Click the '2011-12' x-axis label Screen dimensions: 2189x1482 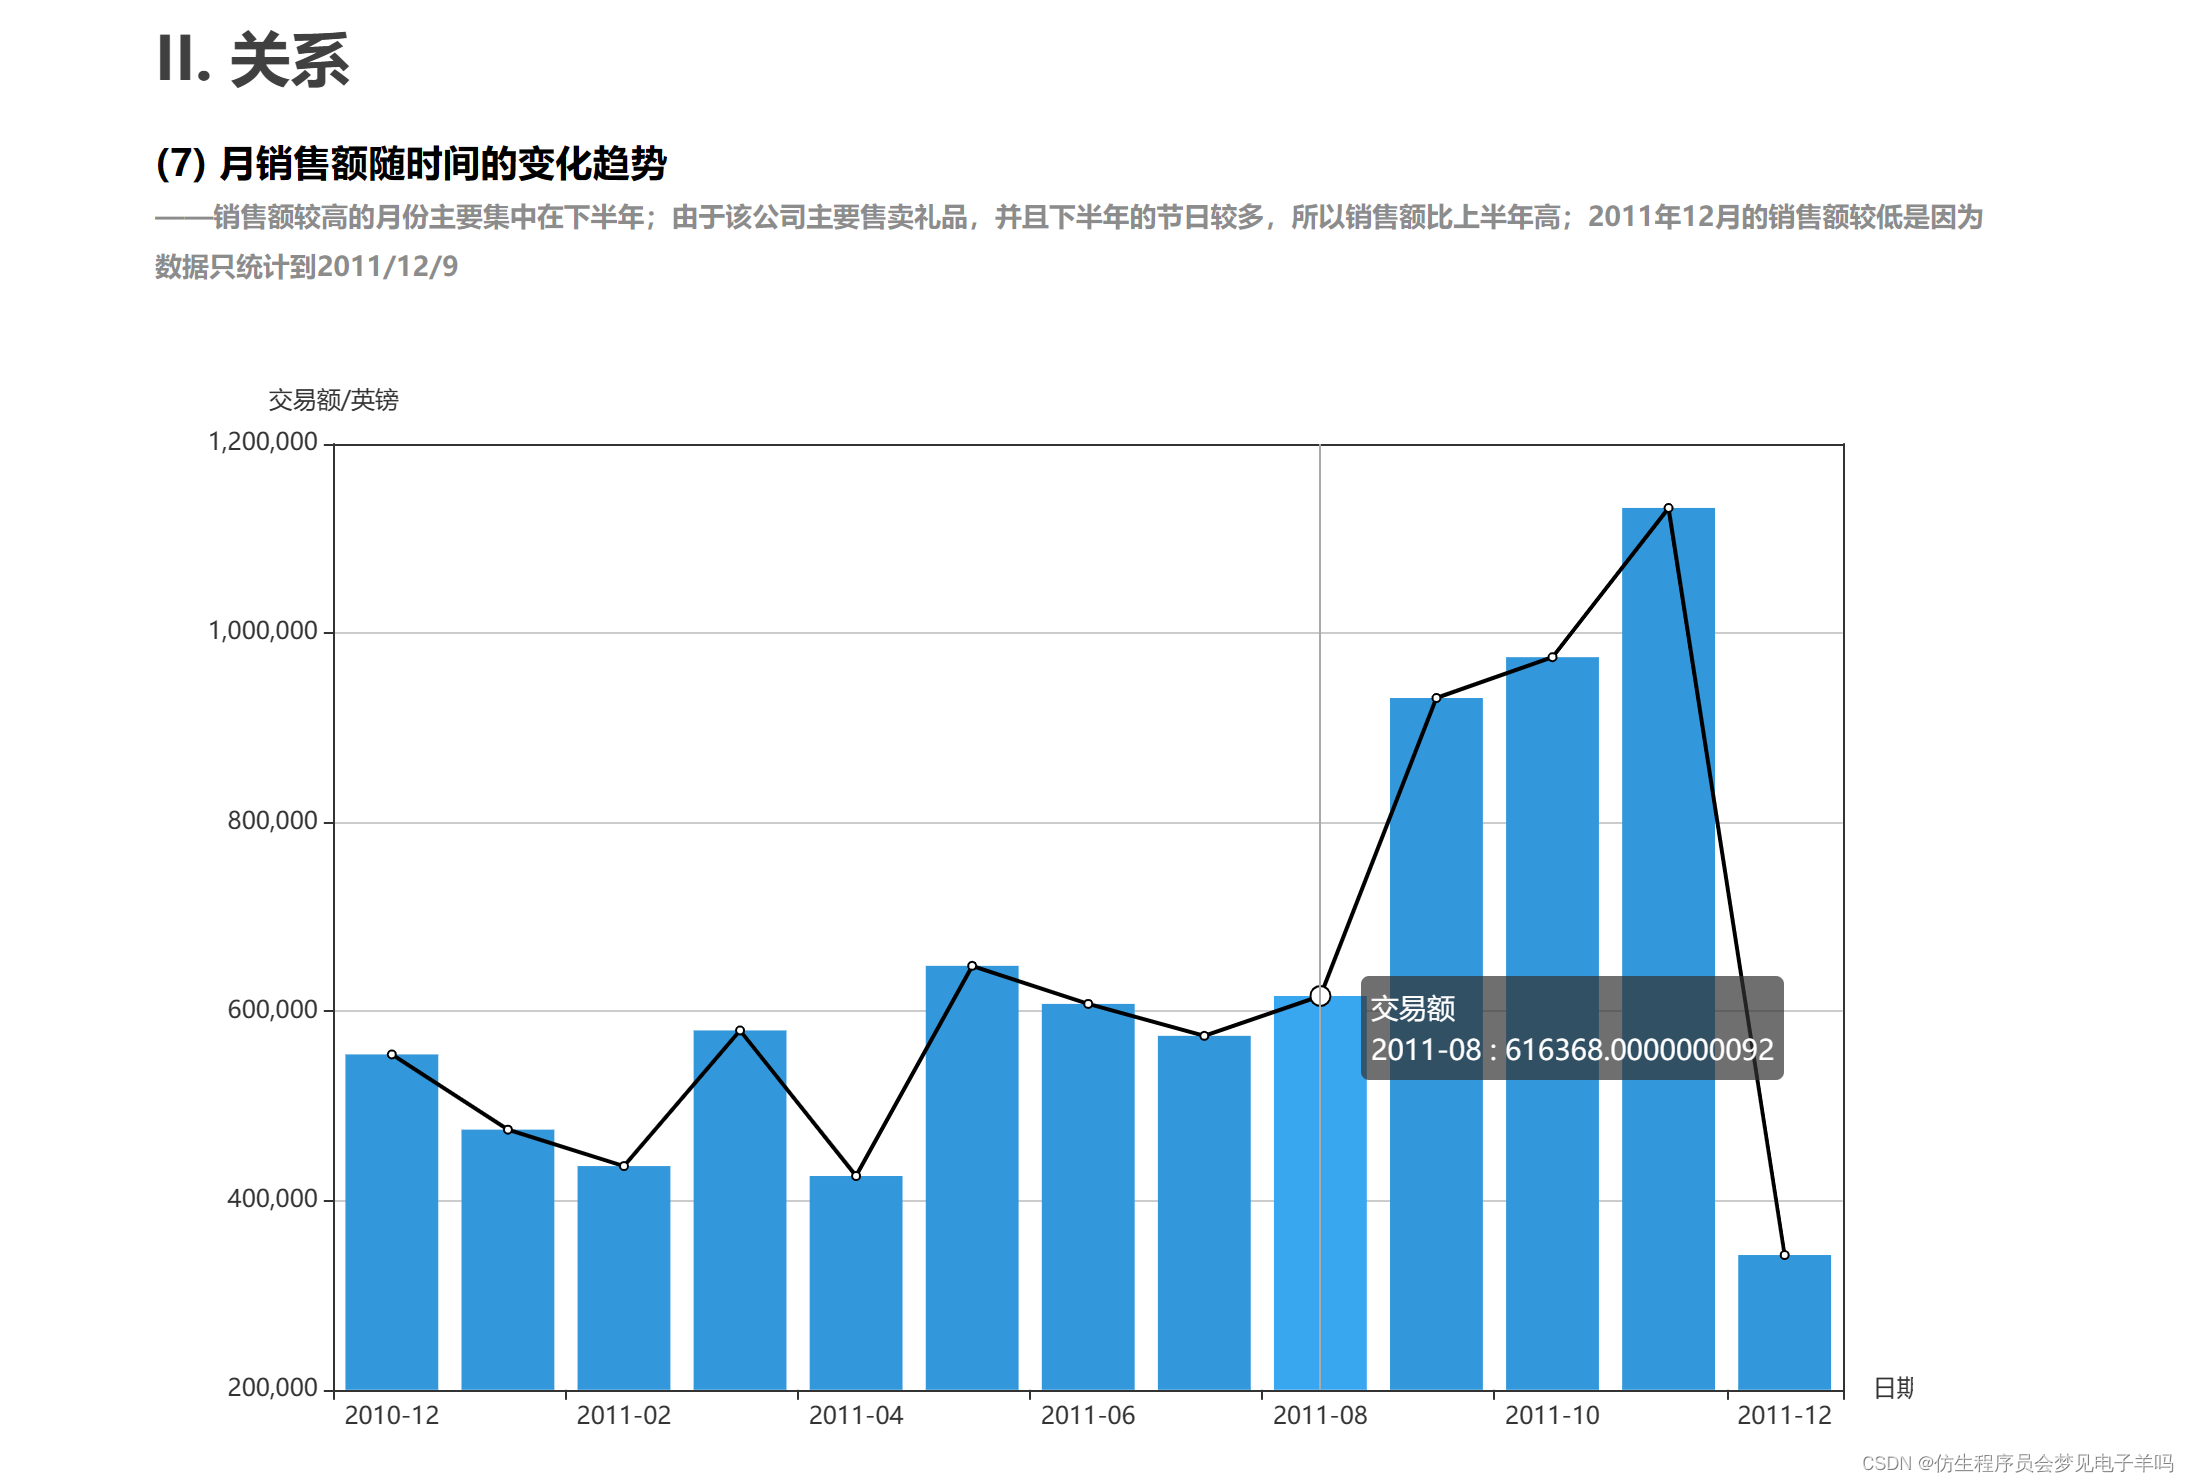[x=1783, y=1415]
